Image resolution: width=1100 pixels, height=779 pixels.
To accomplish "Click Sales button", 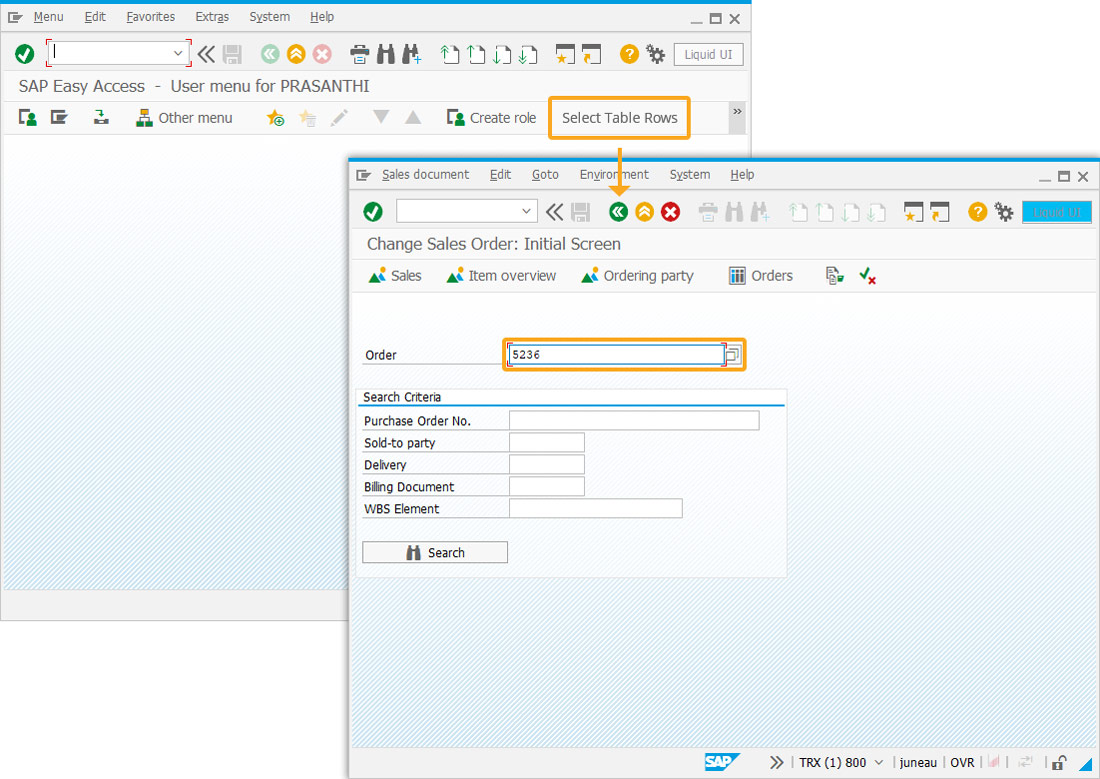I will [x=395, y=276].
